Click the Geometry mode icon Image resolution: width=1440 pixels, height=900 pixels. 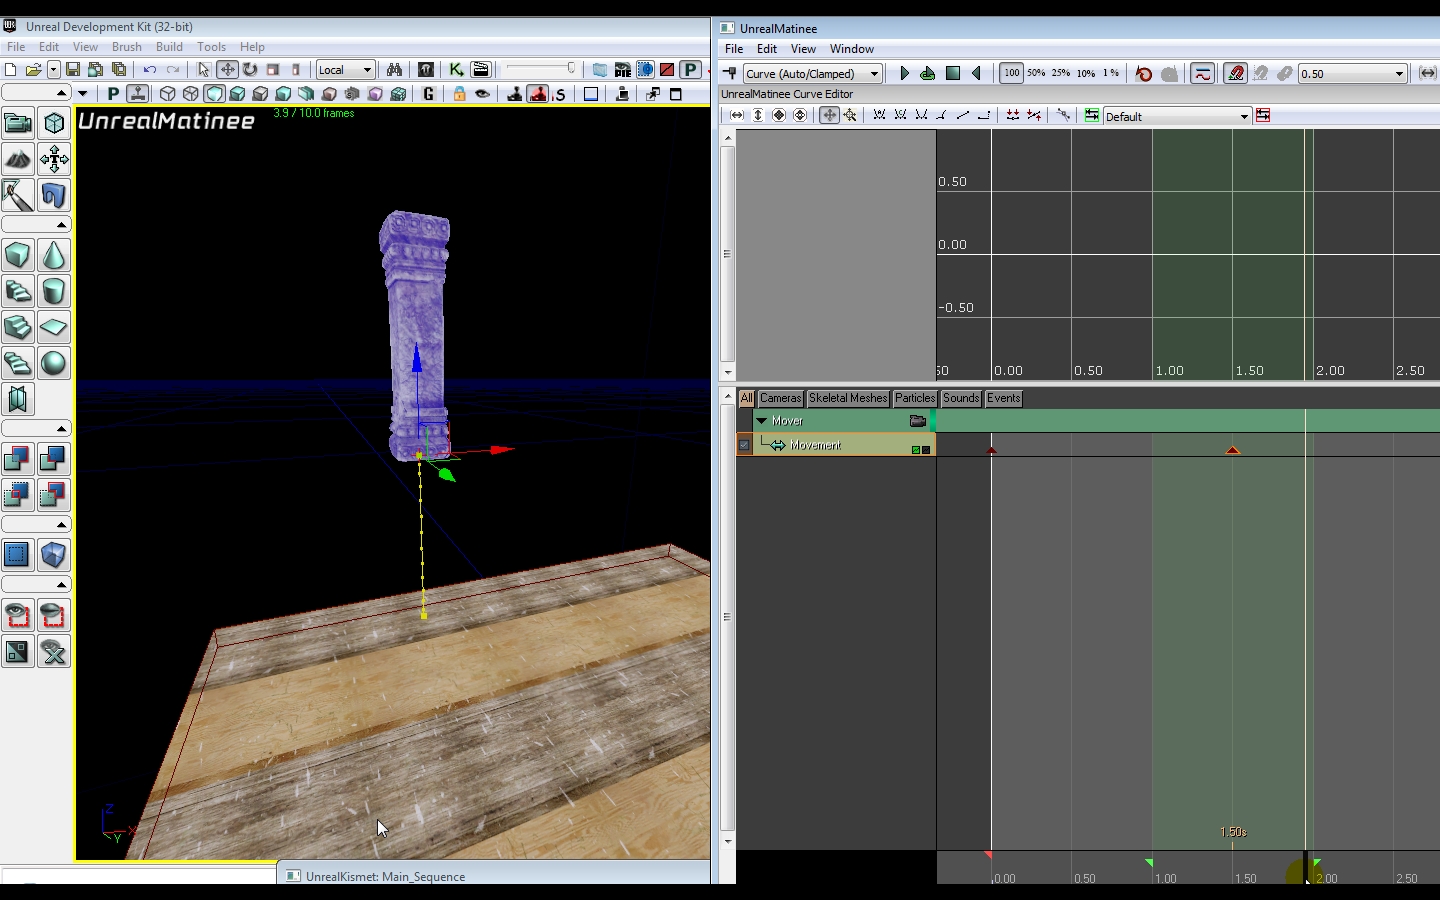(54, 124)
